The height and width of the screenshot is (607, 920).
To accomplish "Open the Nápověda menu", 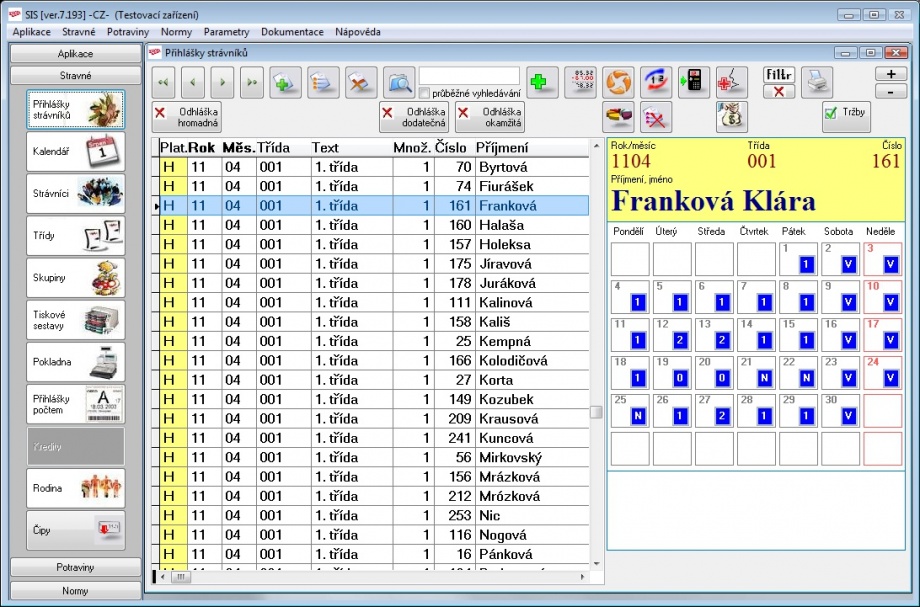I will pos(358,32).
